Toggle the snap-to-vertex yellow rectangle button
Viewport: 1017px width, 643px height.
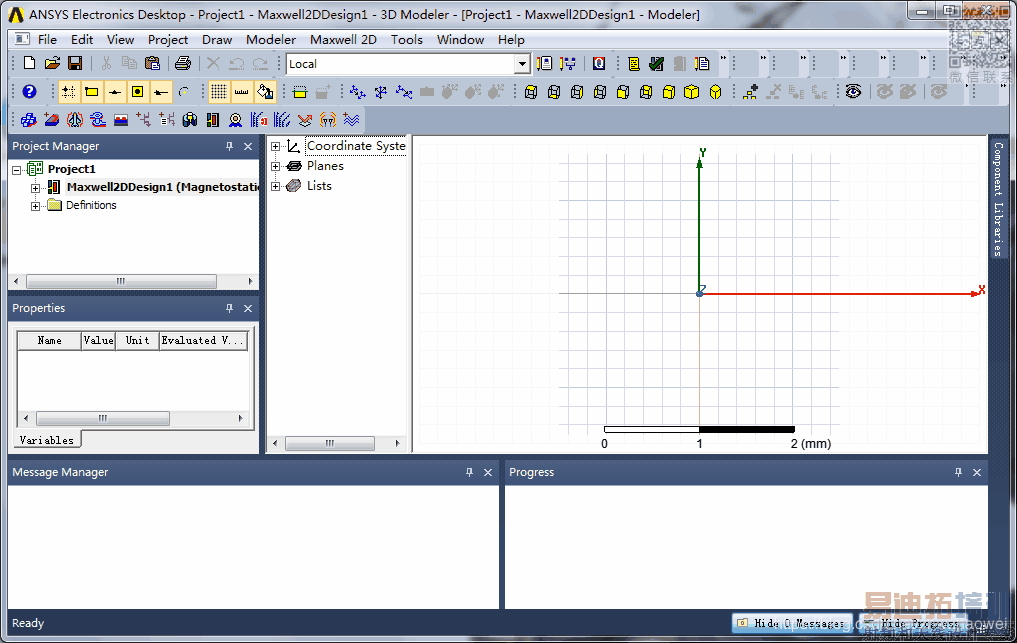coord(91,91)
